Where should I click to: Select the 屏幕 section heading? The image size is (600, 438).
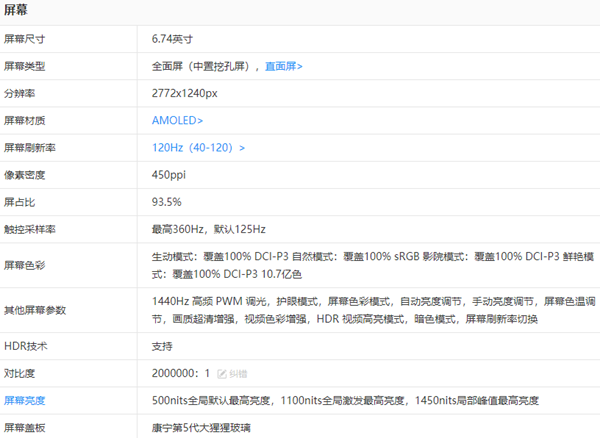[16, 10]
